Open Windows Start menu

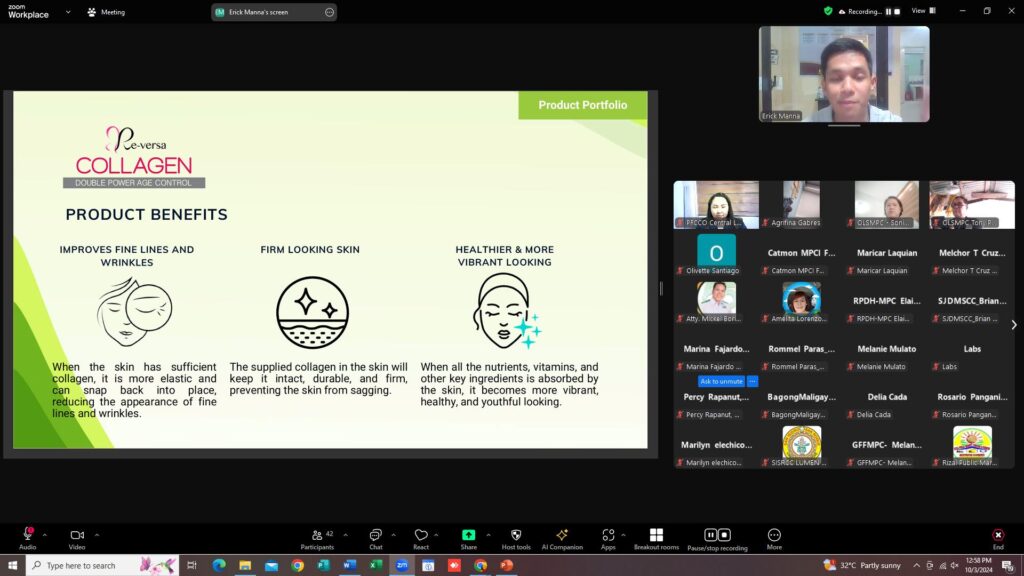coord(12,565)
